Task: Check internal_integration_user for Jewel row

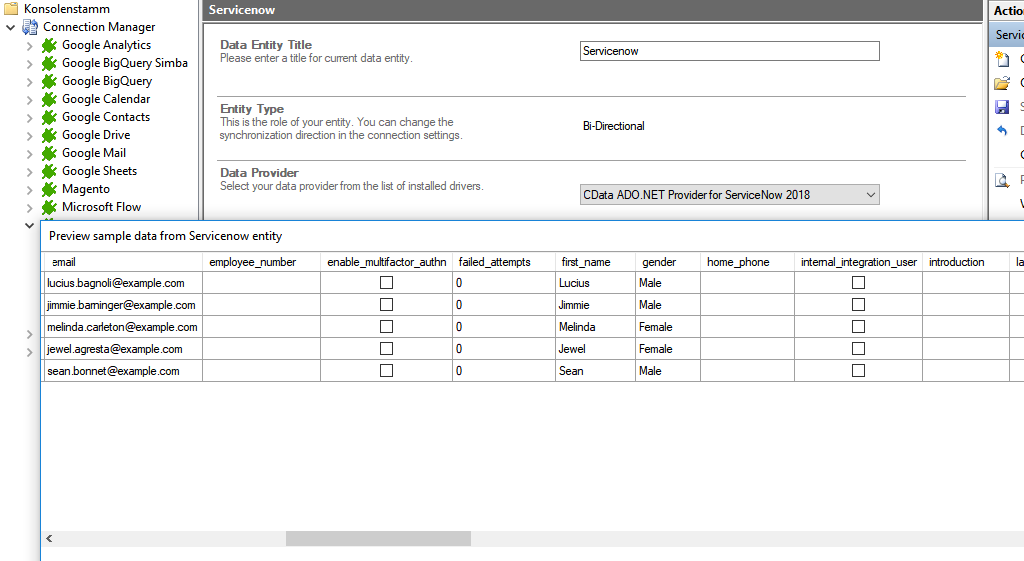Action: pyautogui.click(x=859, y=349)
